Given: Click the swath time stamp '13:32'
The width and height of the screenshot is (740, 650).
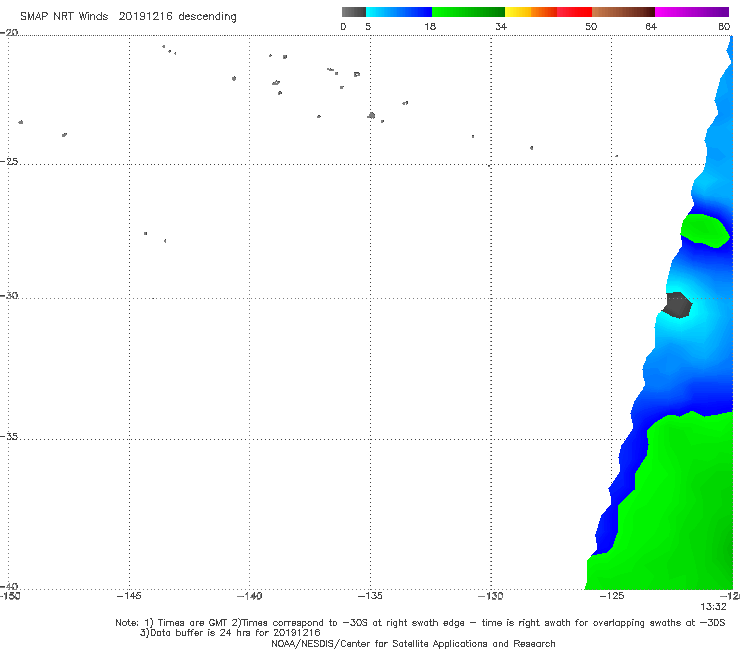Looking at the screenshot, I should (713, 607).
